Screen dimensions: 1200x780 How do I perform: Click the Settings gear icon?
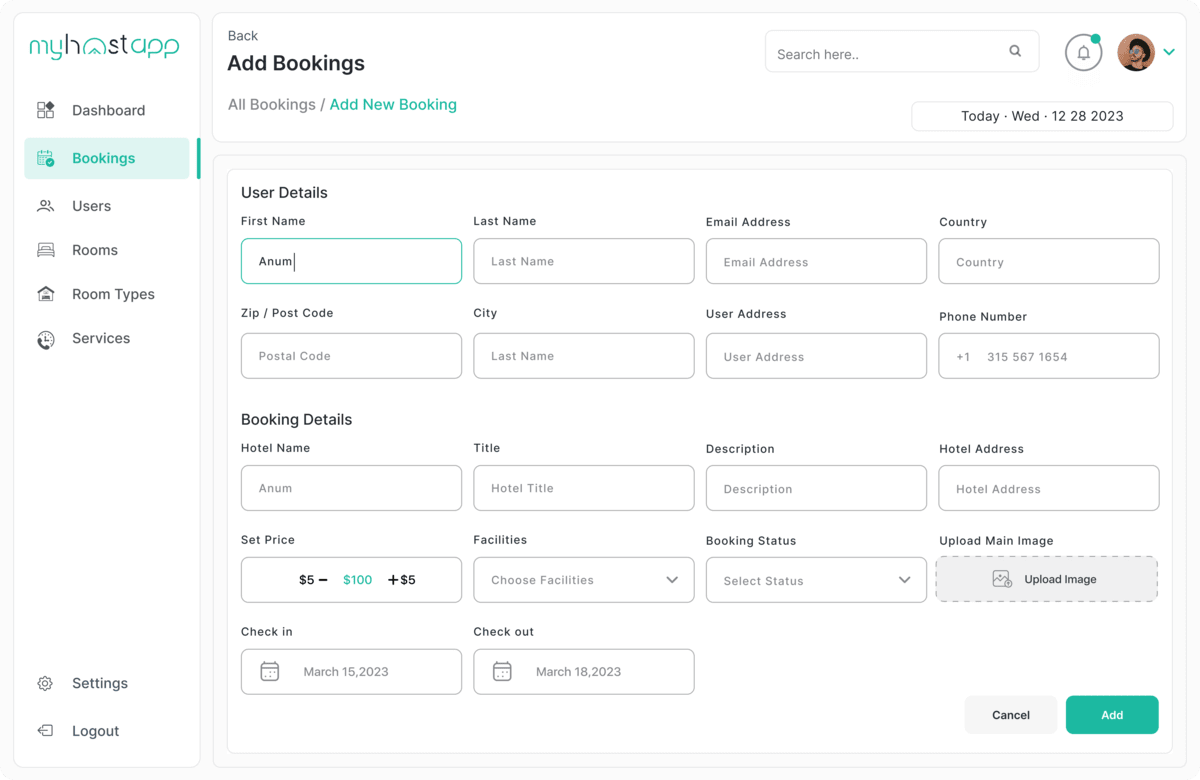pyautogui.click(x=45, y=684)
